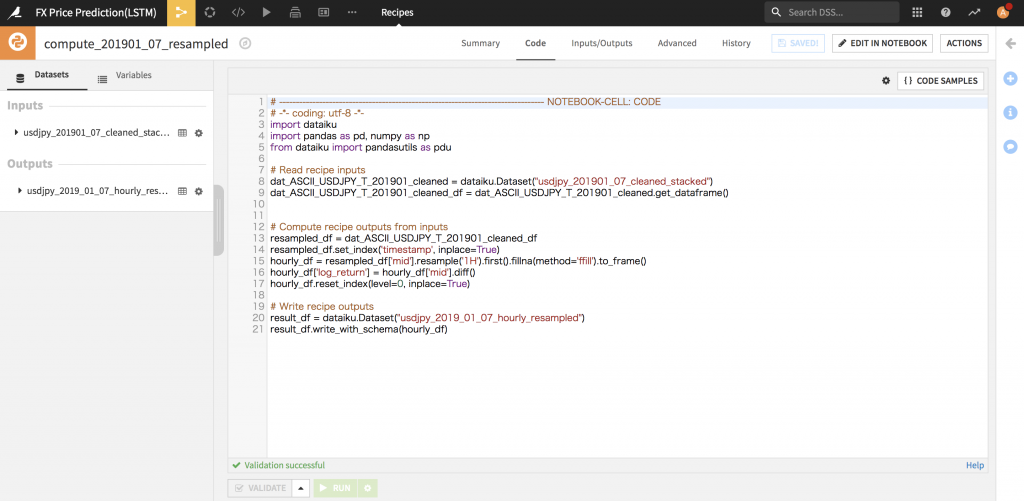Open code editor settings gear
The height and width of the screenshot is (501, 1024).
(x=886, y=81)
